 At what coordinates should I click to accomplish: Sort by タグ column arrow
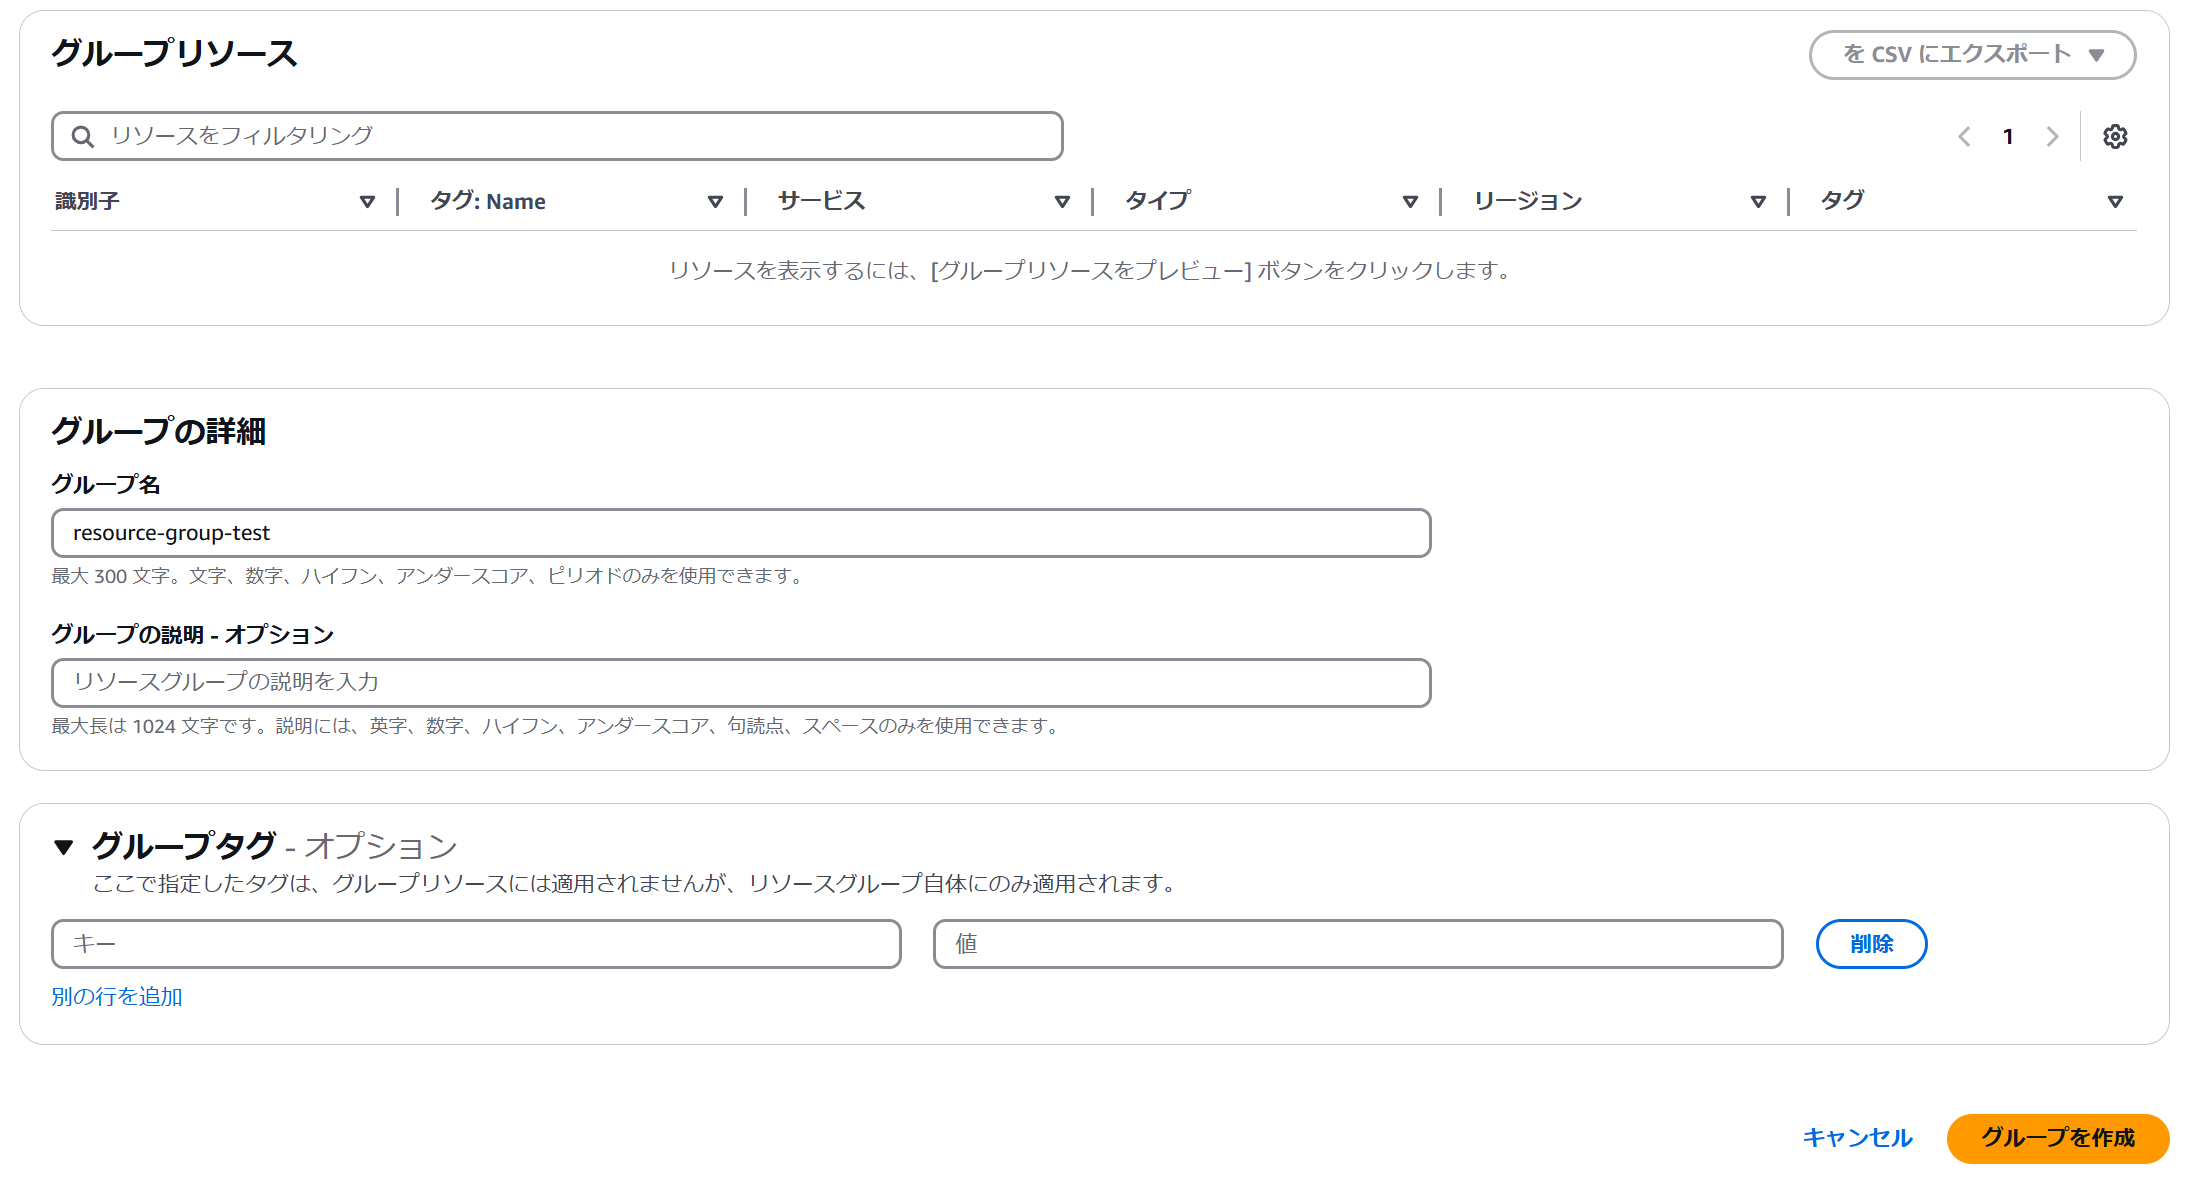coord(2115,202)
